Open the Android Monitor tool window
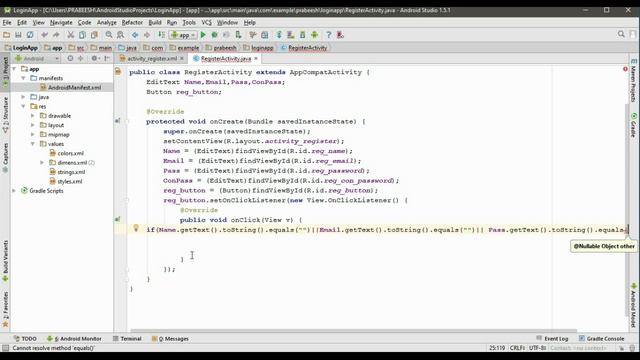The image size is (640, 360). 75,338
